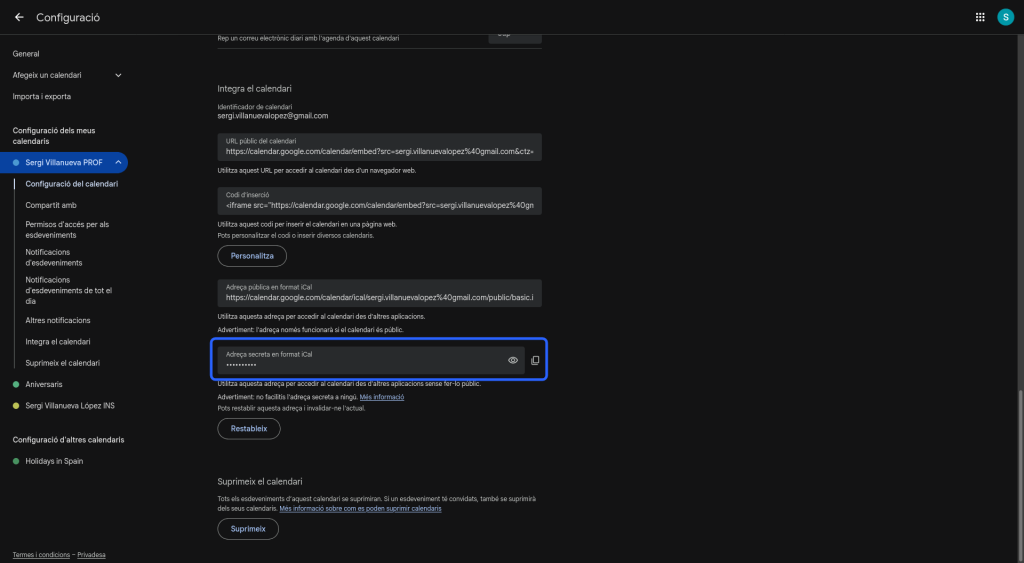The width and height of the screenshot is (1024, 563).
Task: Reveal the secret iCal address
Action: pos(513,360)
